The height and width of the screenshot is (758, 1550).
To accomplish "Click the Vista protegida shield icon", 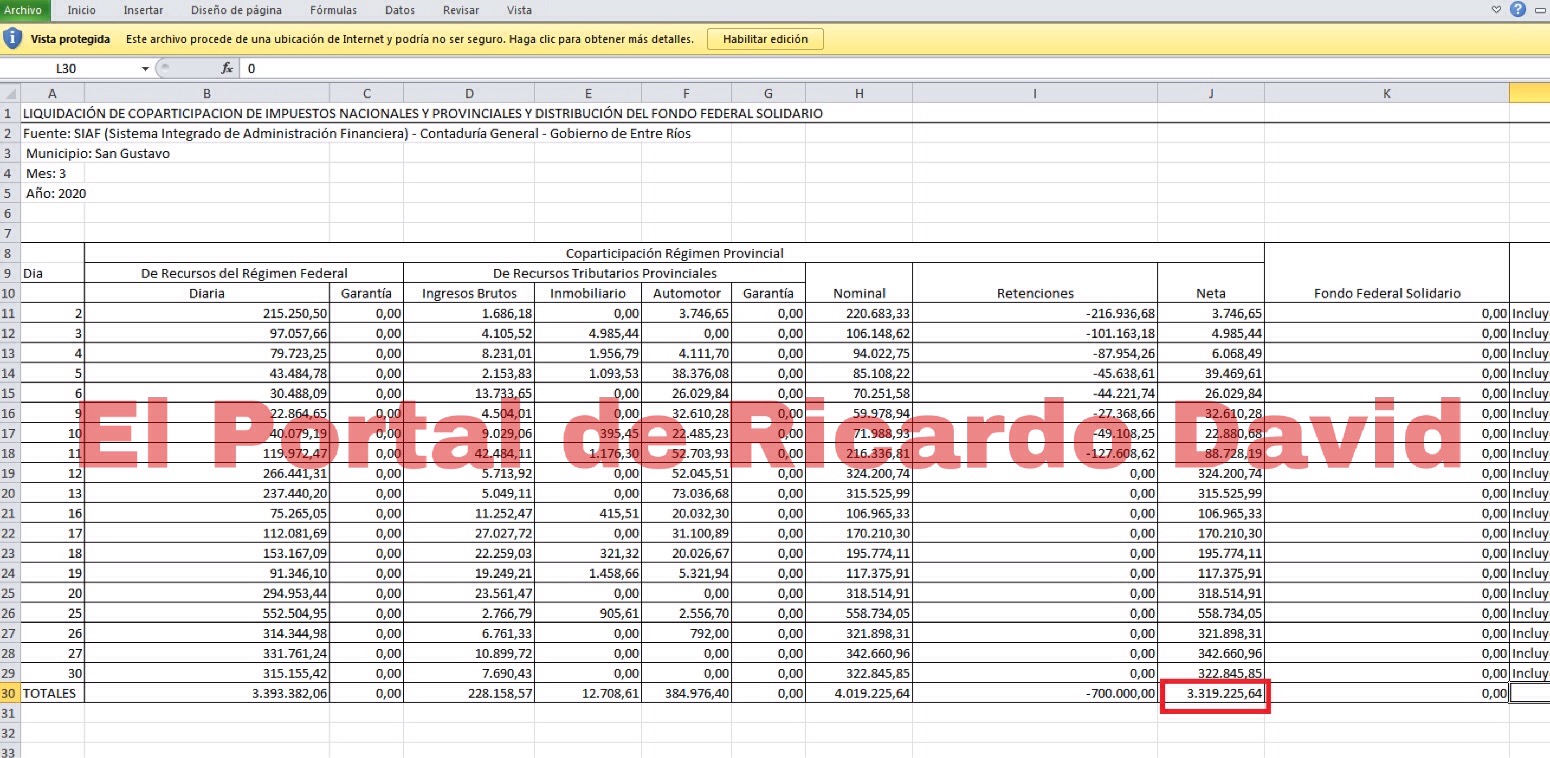I will pos(12,39).
